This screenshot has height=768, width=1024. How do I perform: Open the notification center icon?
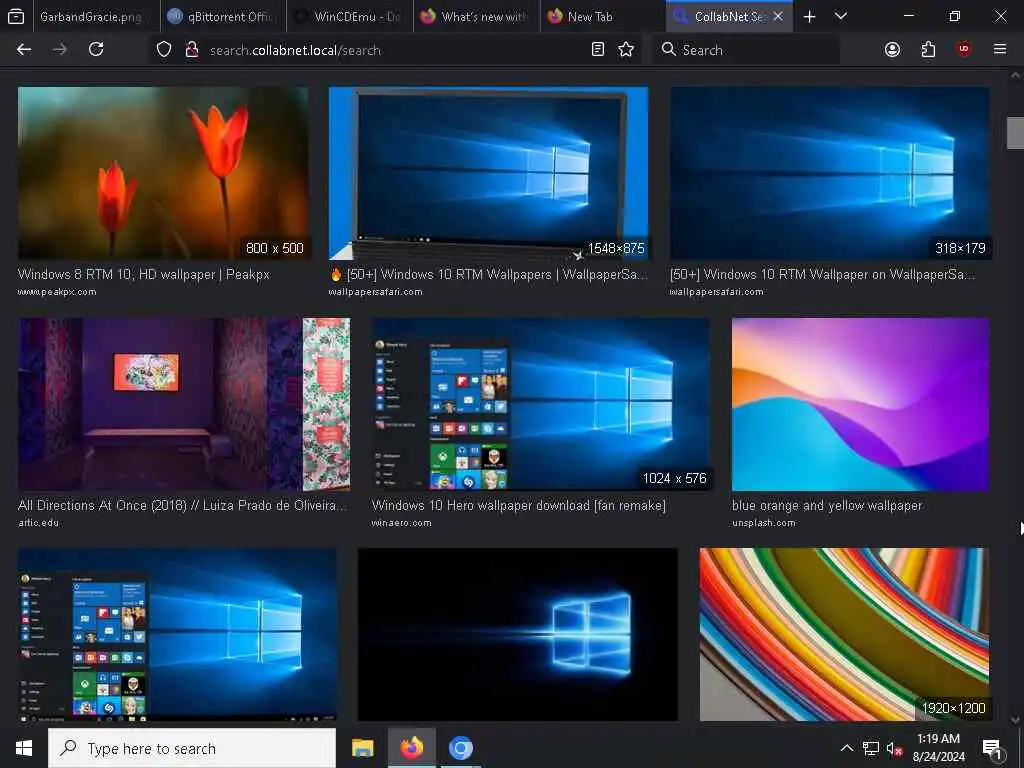(992, 748)
